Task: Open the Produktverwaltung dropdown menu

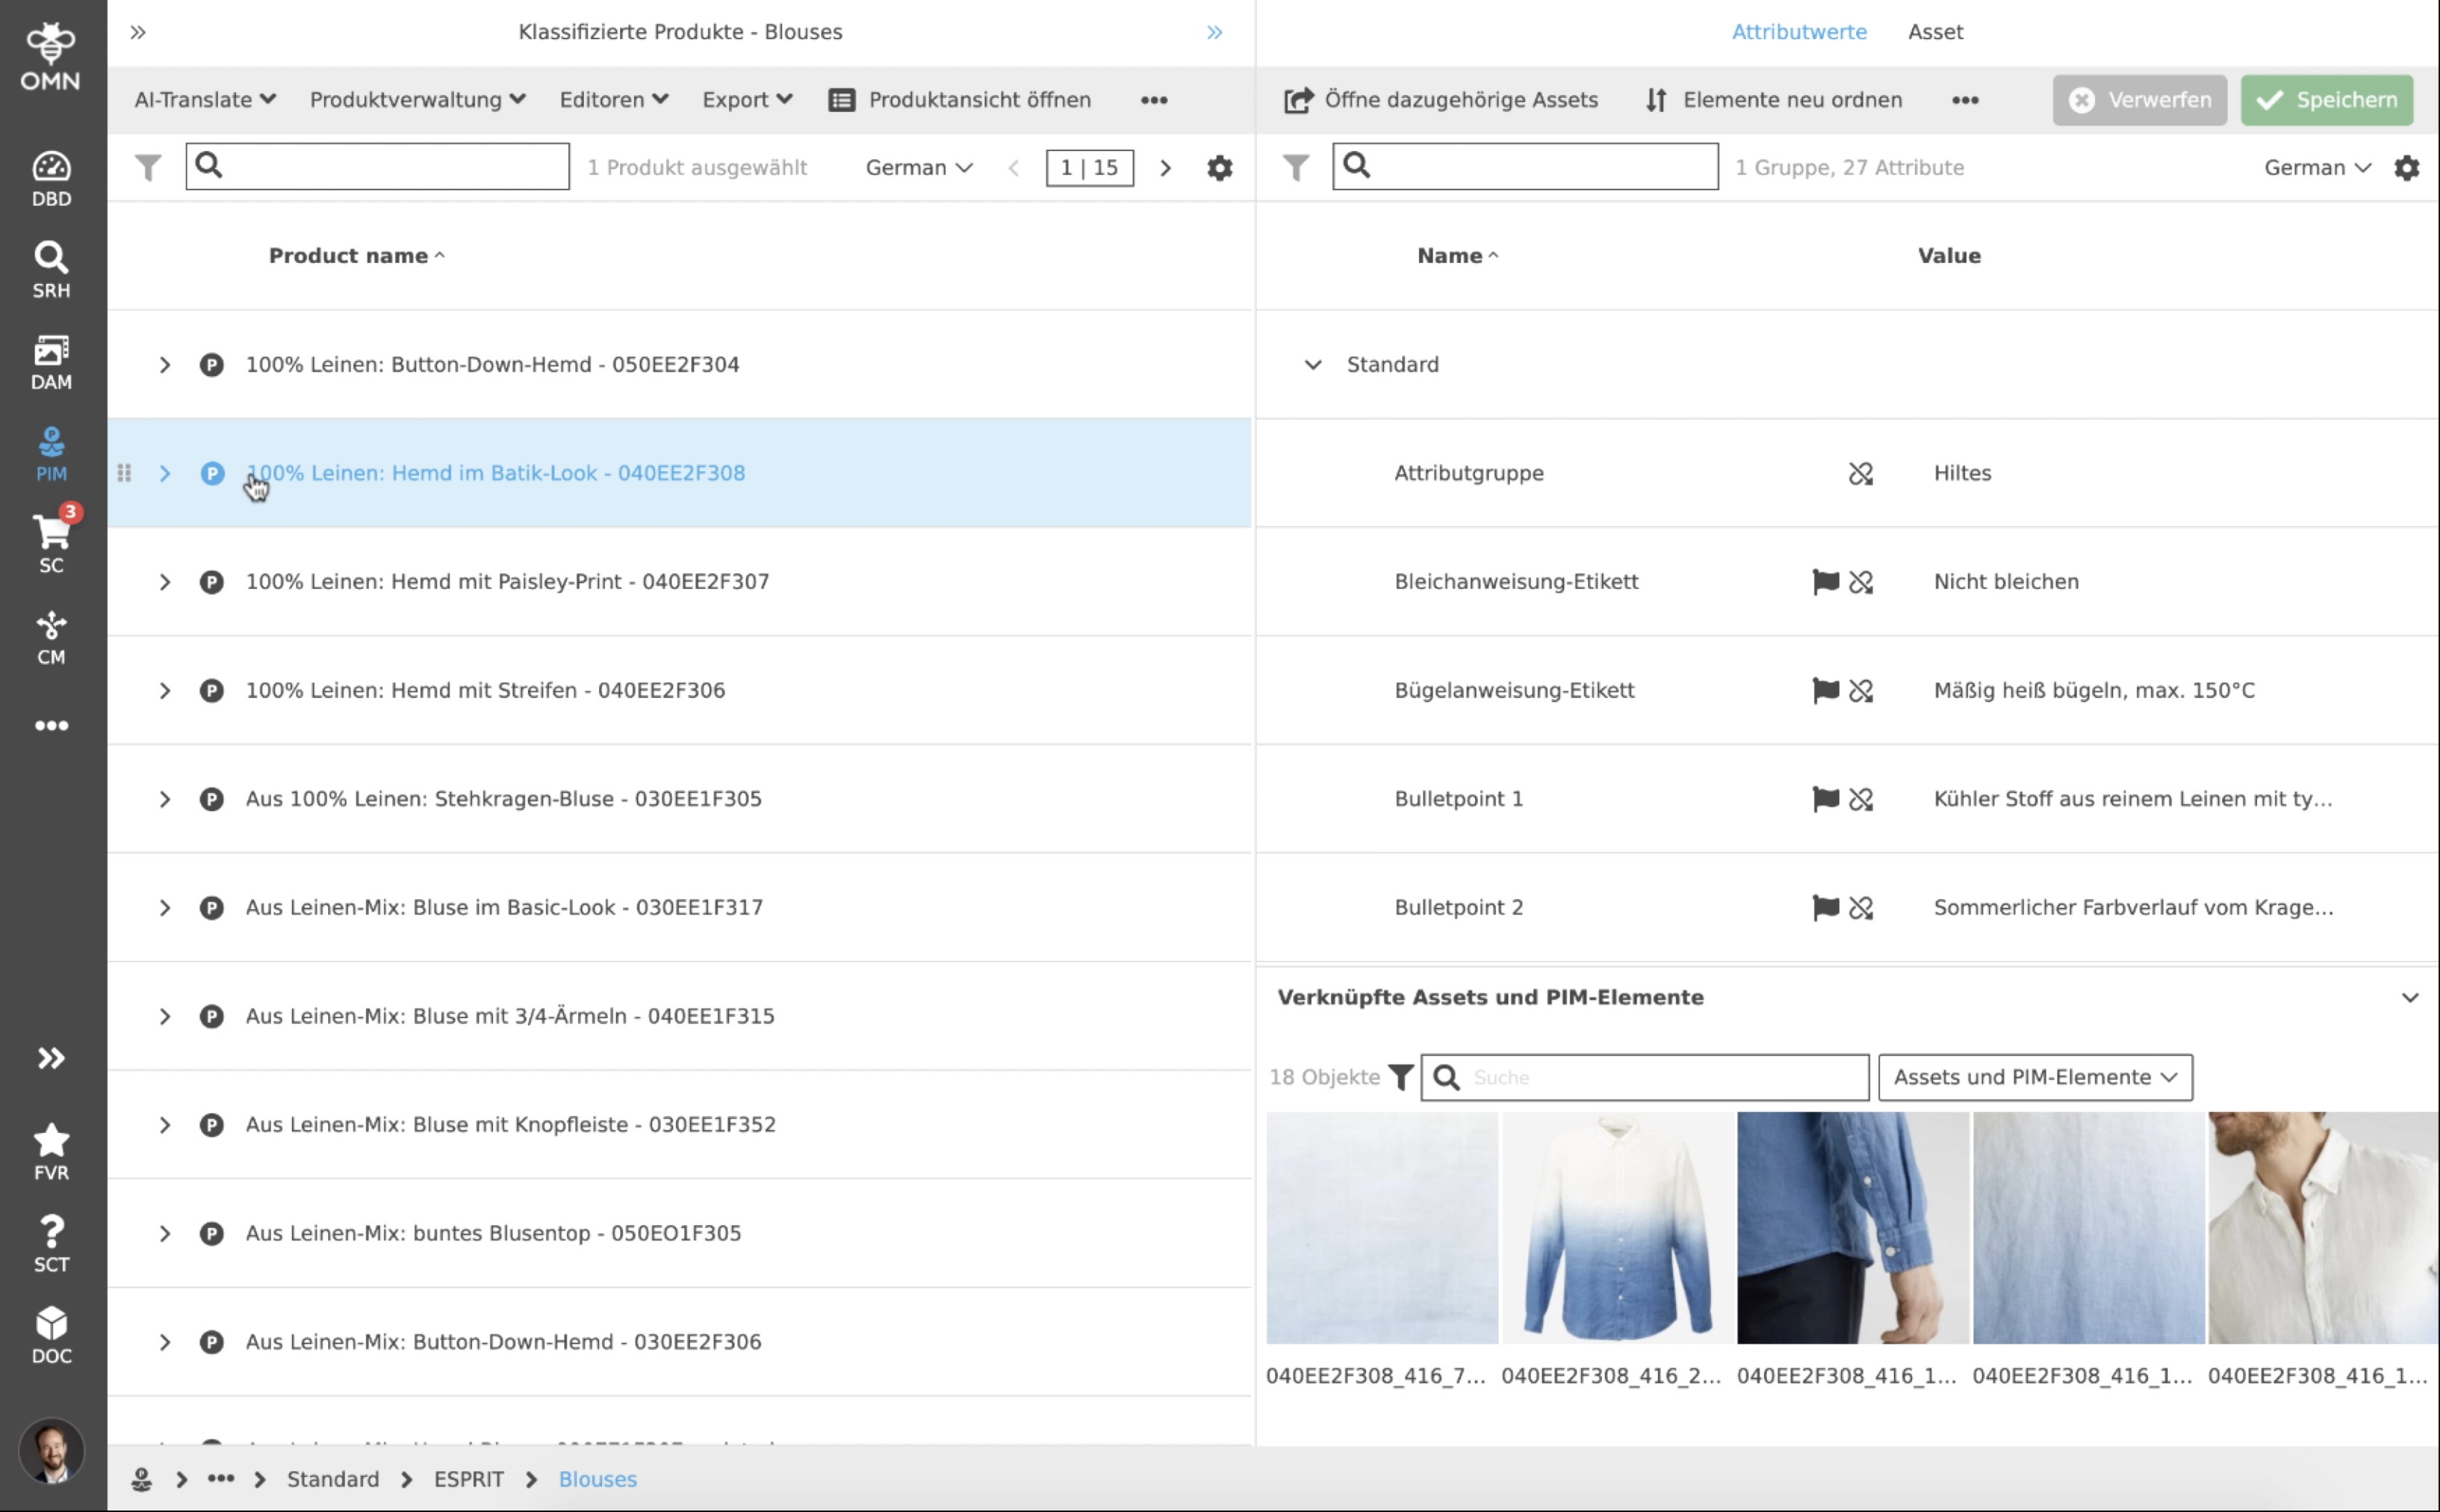Action: (x=417, y=99)
